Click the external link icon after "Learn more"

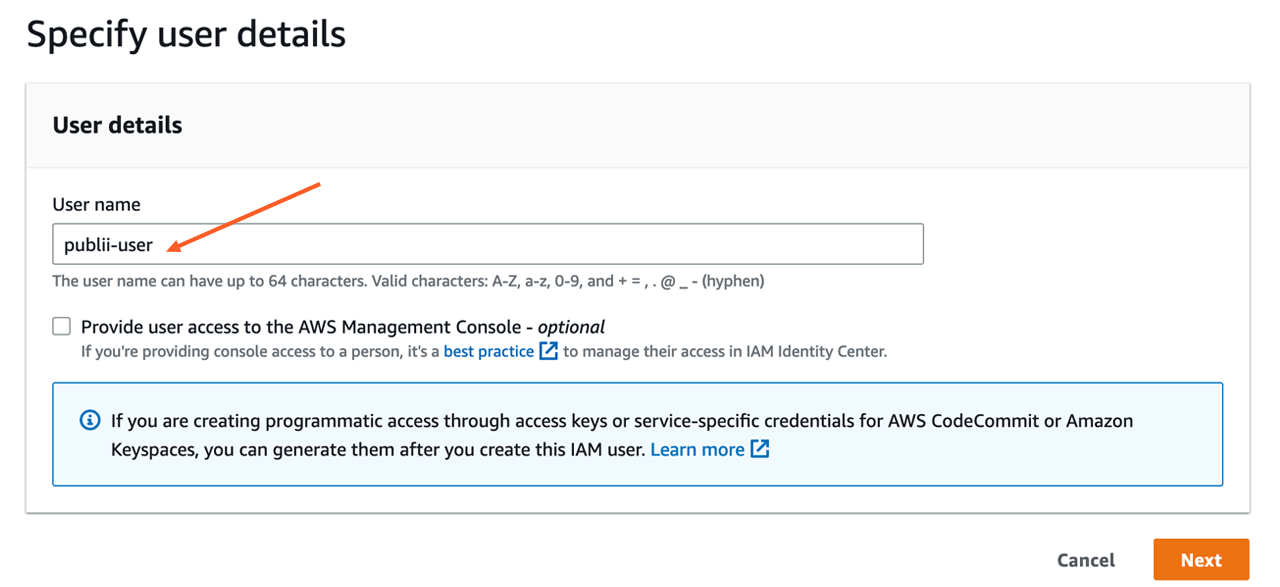click(760, 449)
